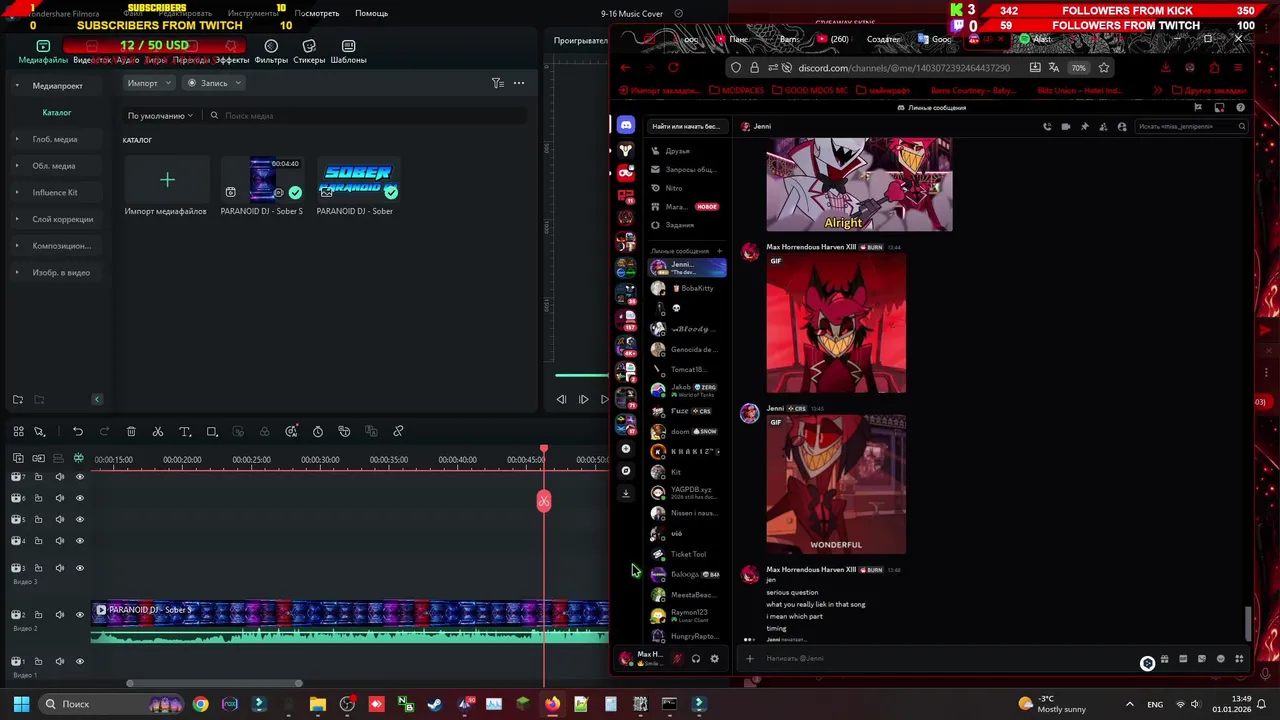Open the Медиафайлы tab in Filmora
Image resolution: width=1280 pixels, height=720 pixels.
coord(43,52)
